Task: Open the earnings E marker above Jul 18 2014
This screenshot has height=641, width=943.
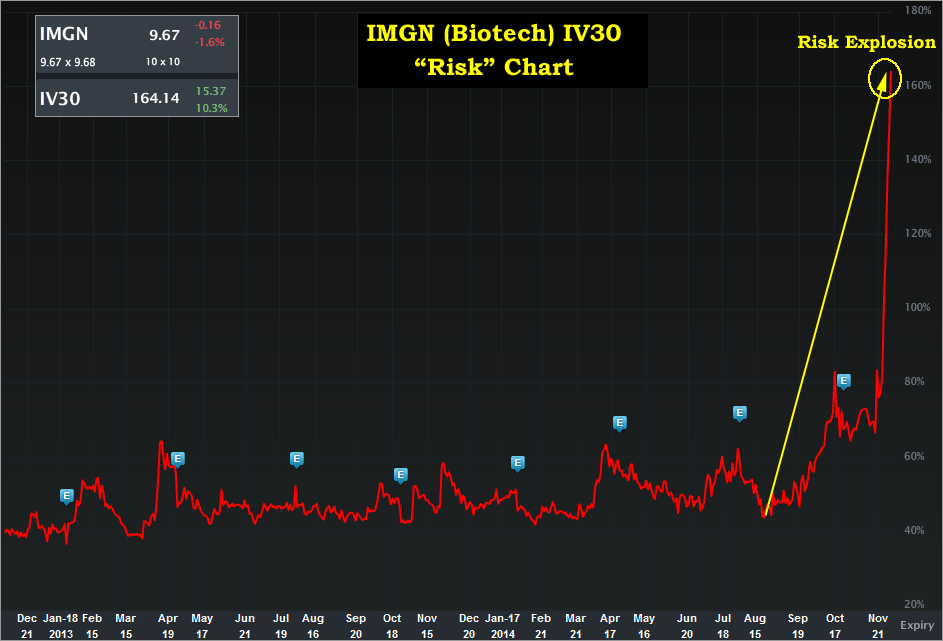Action: tap(740, 413)
